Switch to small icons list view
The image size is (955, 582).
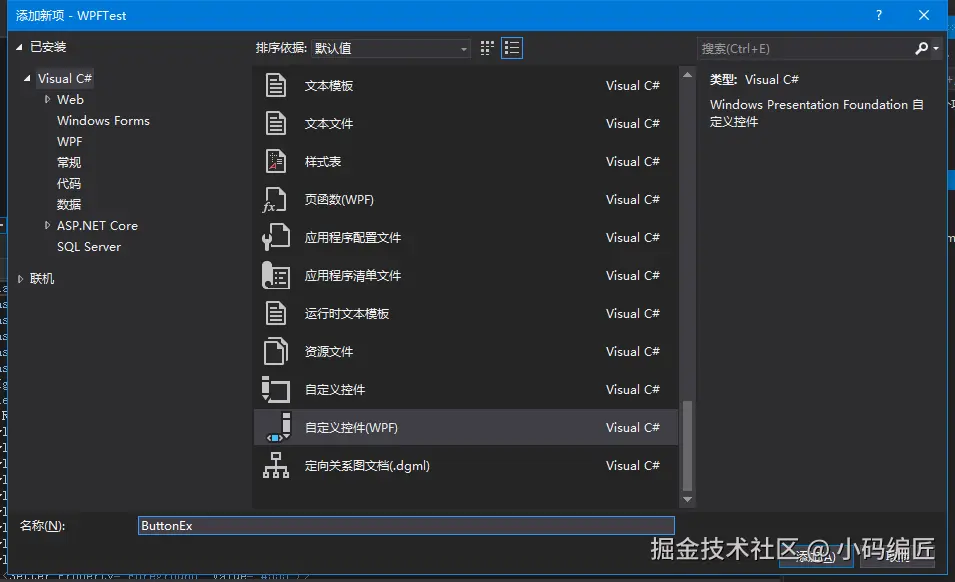512,48
